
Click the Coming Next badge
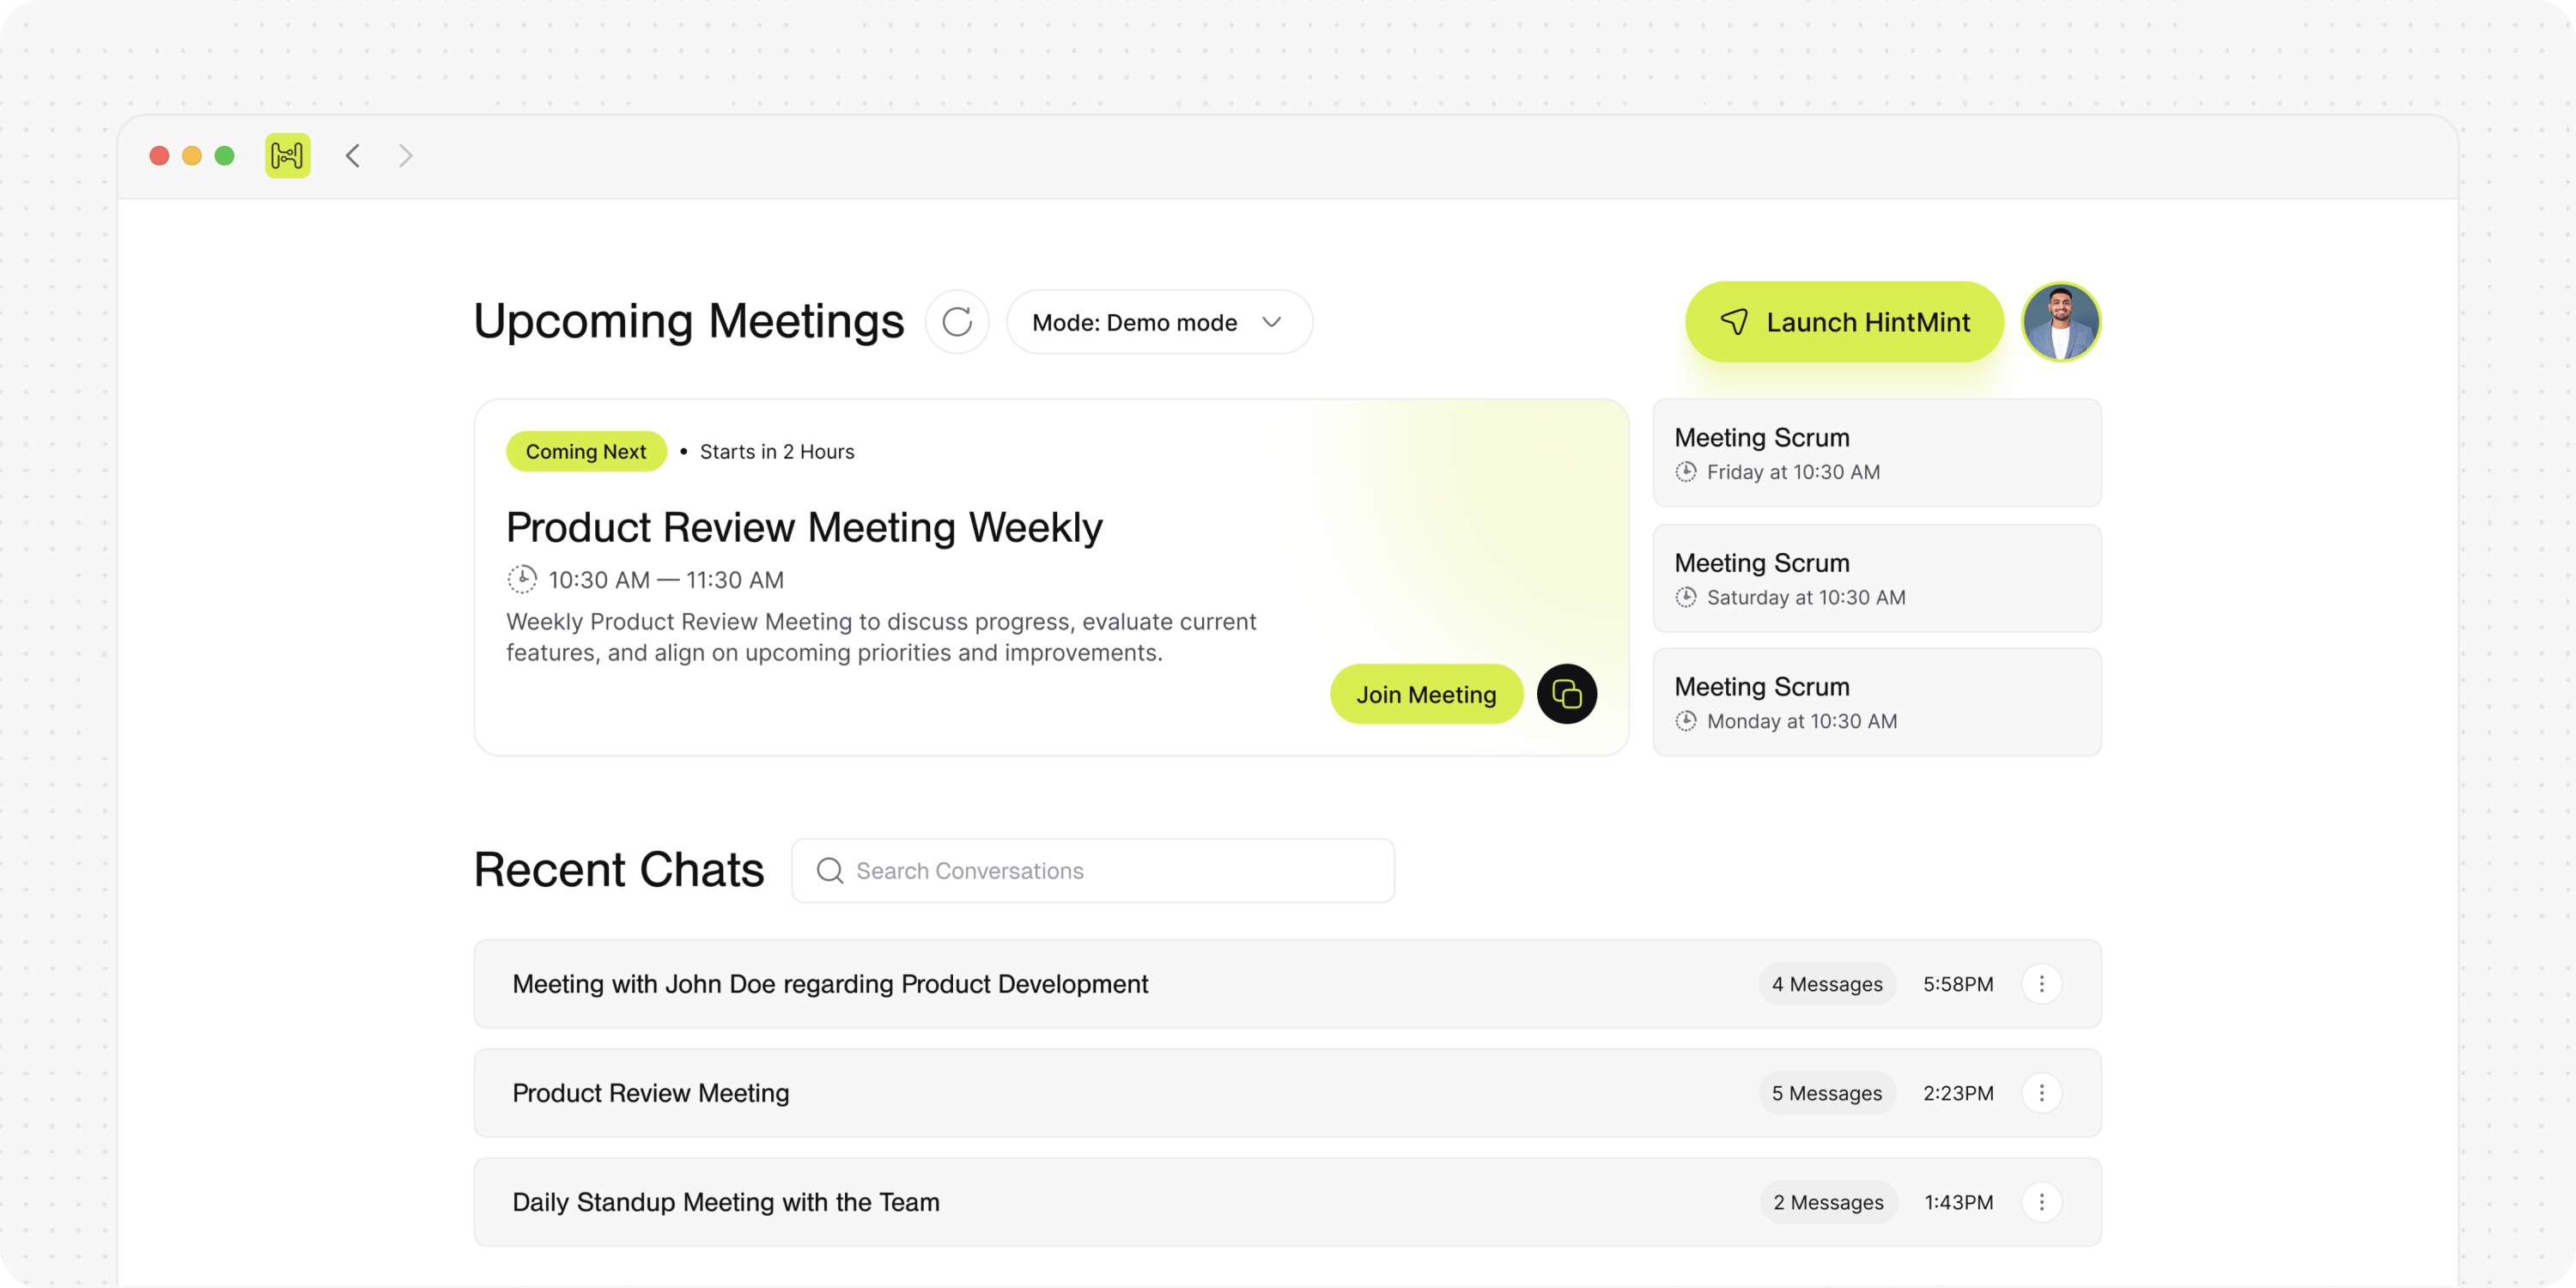point(586,452)
